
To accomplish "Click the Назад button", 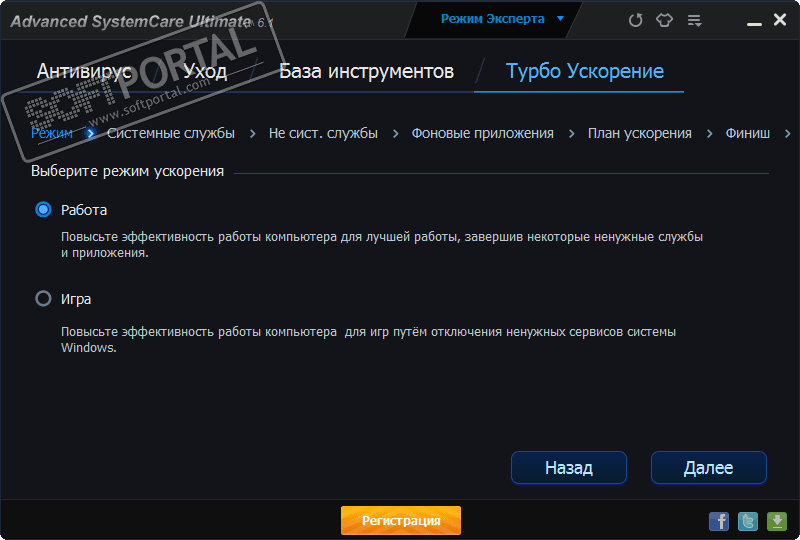I will pos(569,468).
